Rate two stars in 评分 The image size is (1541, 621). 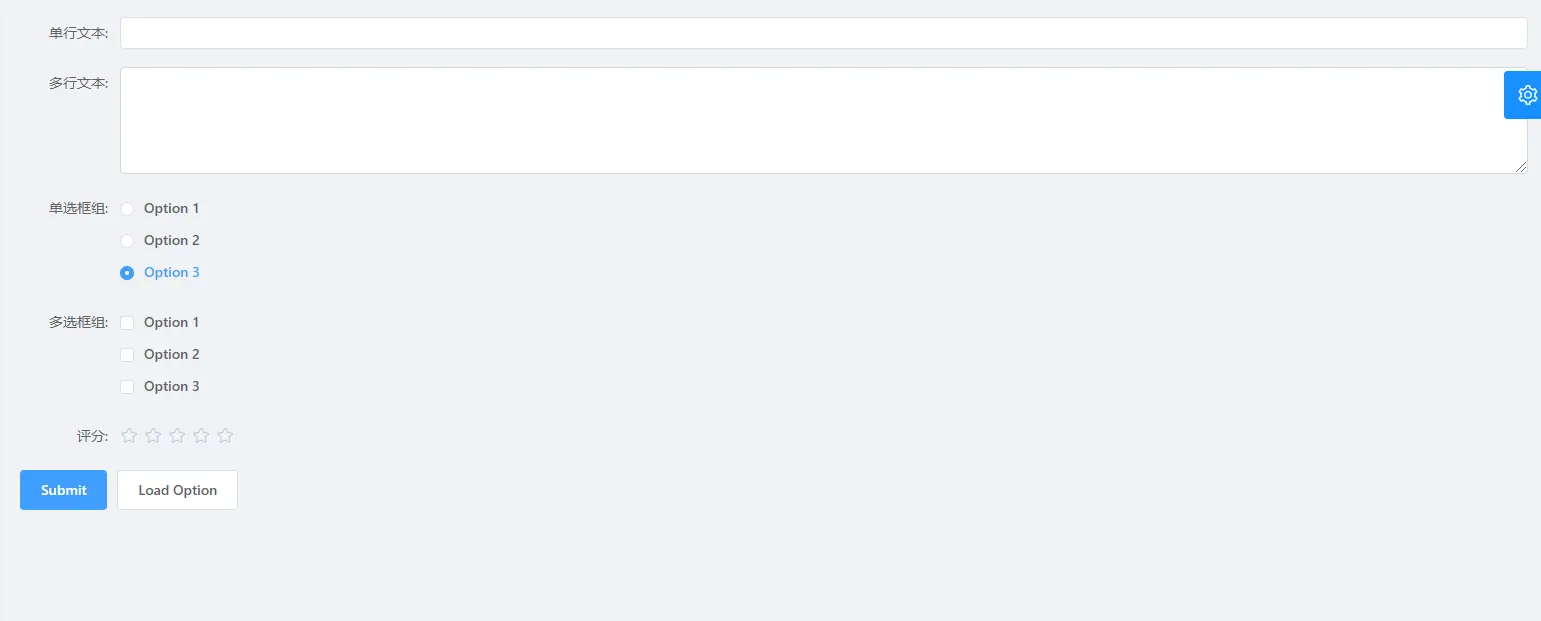pyautogui.click(x=153, y=435)
